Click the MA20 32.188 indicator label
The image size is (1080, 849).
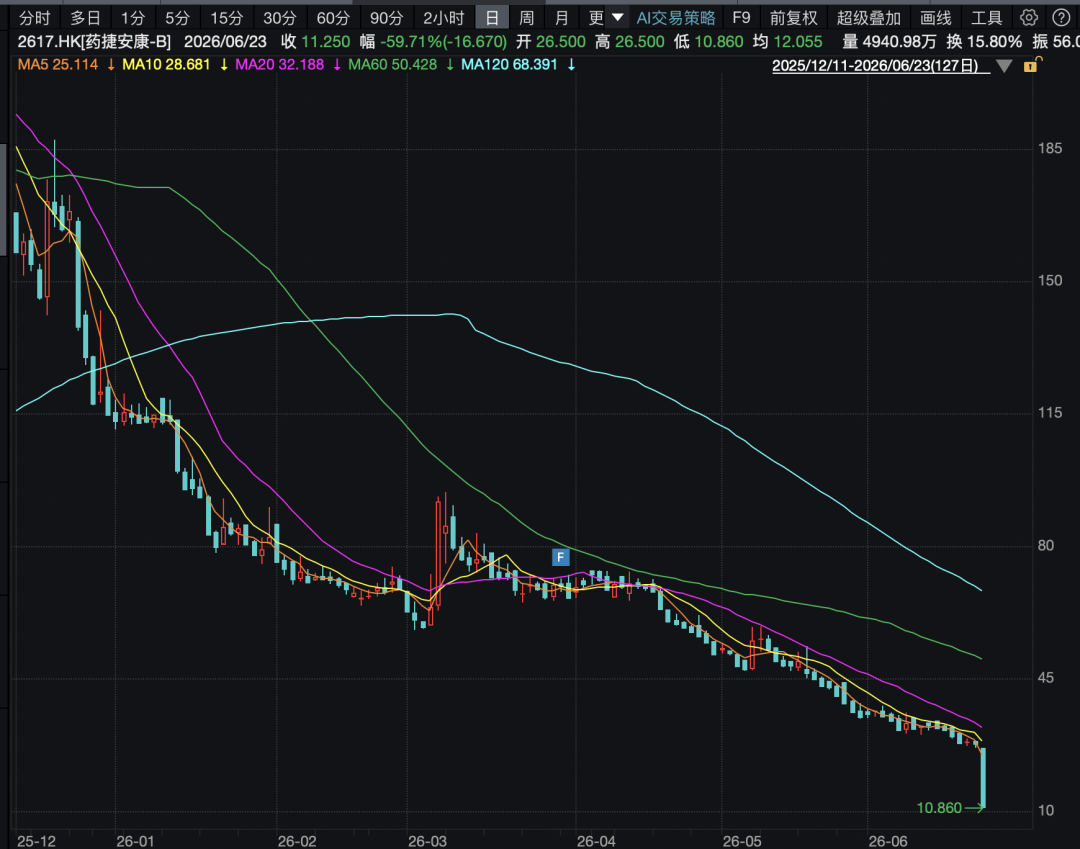(280, 65)
